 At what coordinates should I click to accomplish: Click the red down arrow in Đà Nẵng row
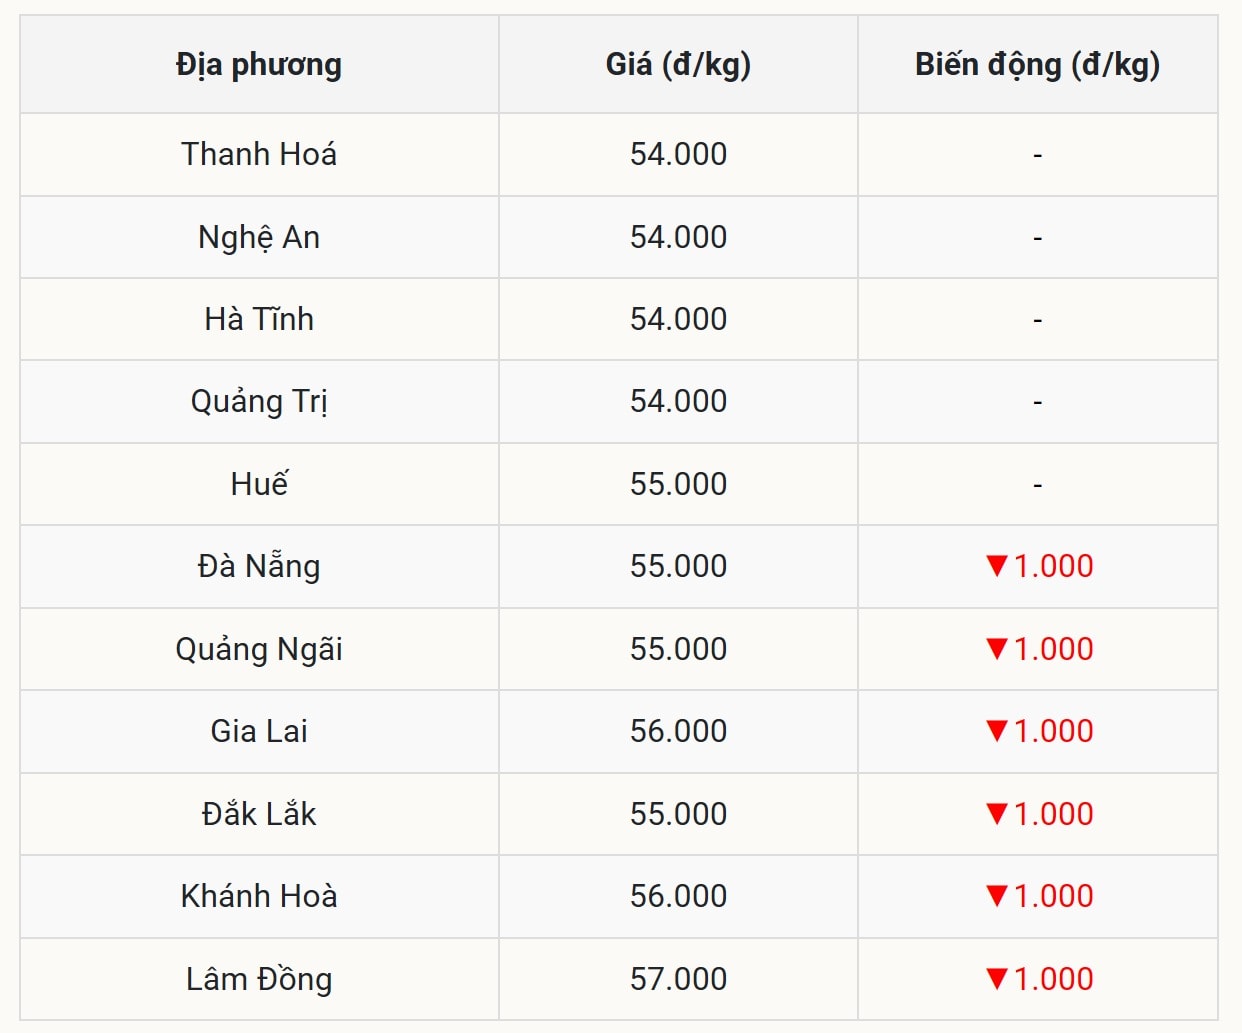996,566
